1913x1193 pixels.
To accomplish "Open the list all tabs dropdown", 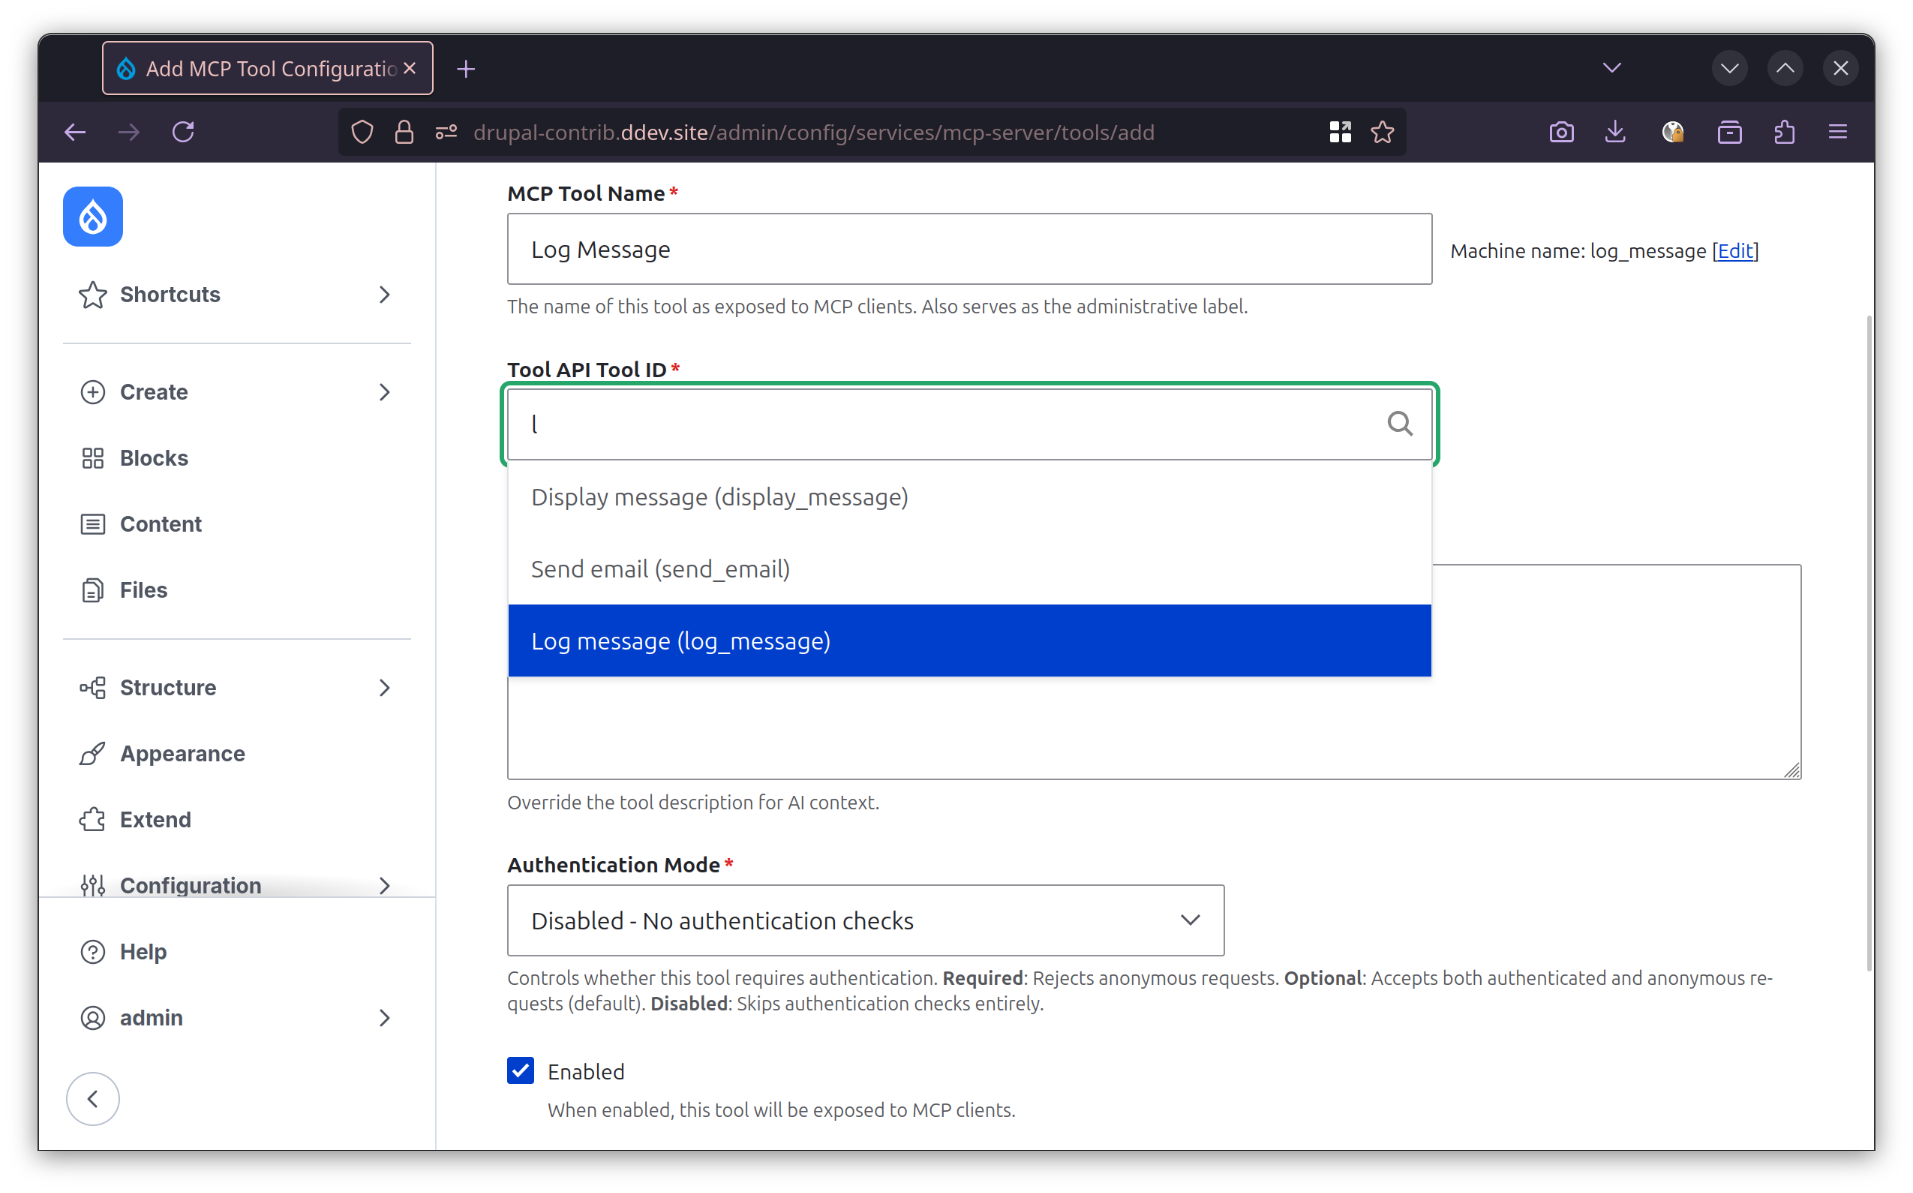I will coord(1612,68).
